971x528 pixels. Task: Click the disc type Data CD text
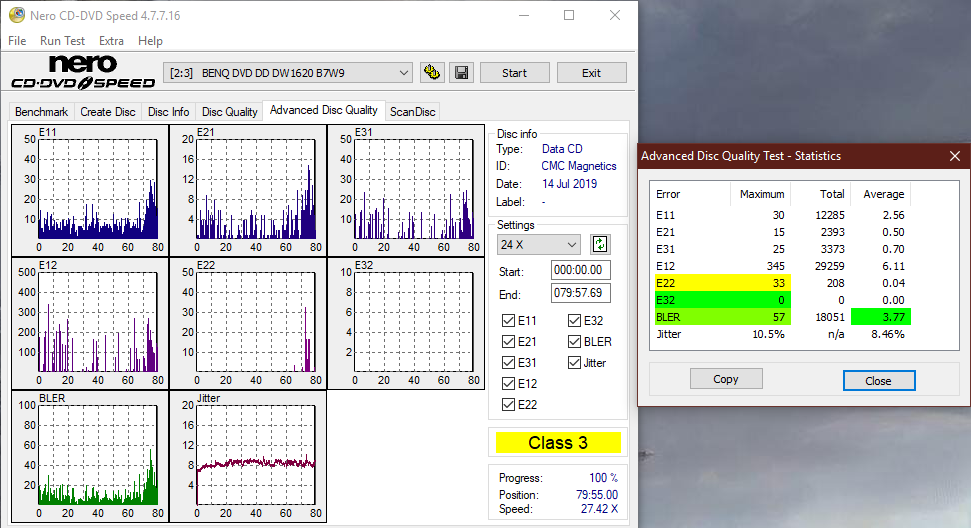562,149
